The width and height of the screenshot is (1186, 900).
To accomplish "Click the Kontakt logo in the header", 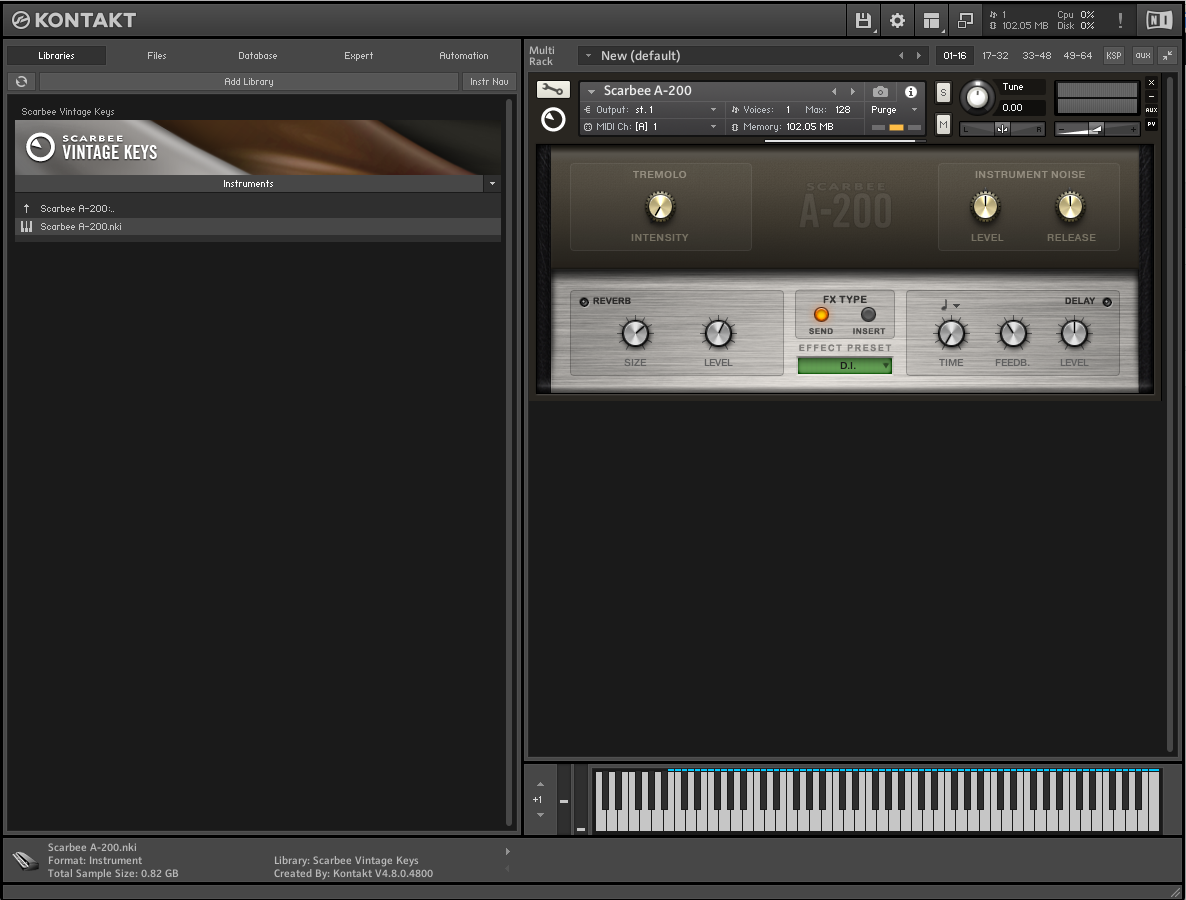I will 74,20.
